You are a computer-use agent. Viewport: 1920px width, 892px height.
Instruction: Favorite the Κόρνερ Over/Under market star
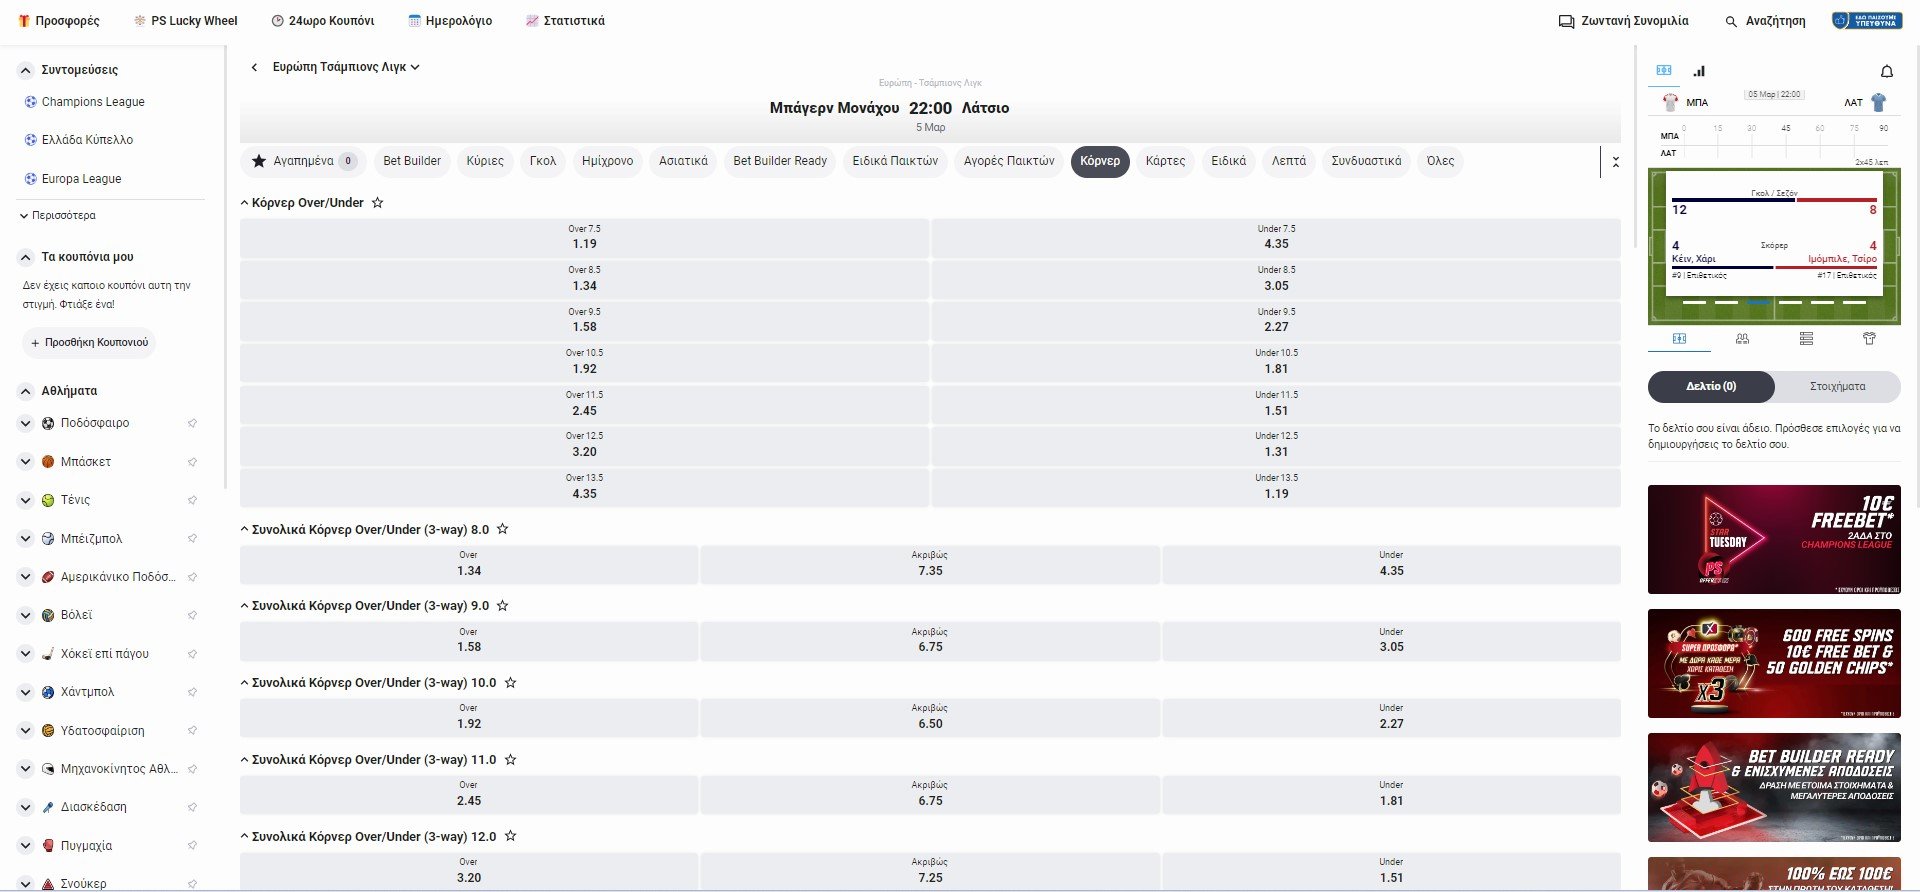click(x=377, y=203)
